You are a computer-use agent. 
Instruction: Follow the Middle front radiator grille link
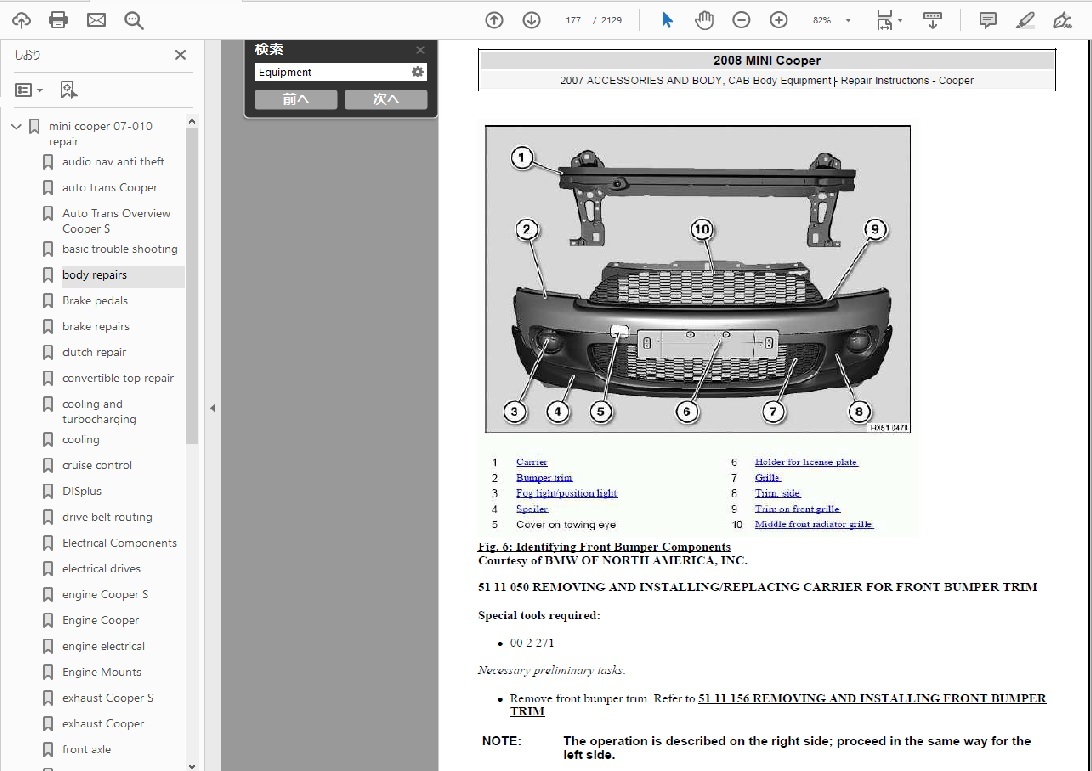point(813,524)
